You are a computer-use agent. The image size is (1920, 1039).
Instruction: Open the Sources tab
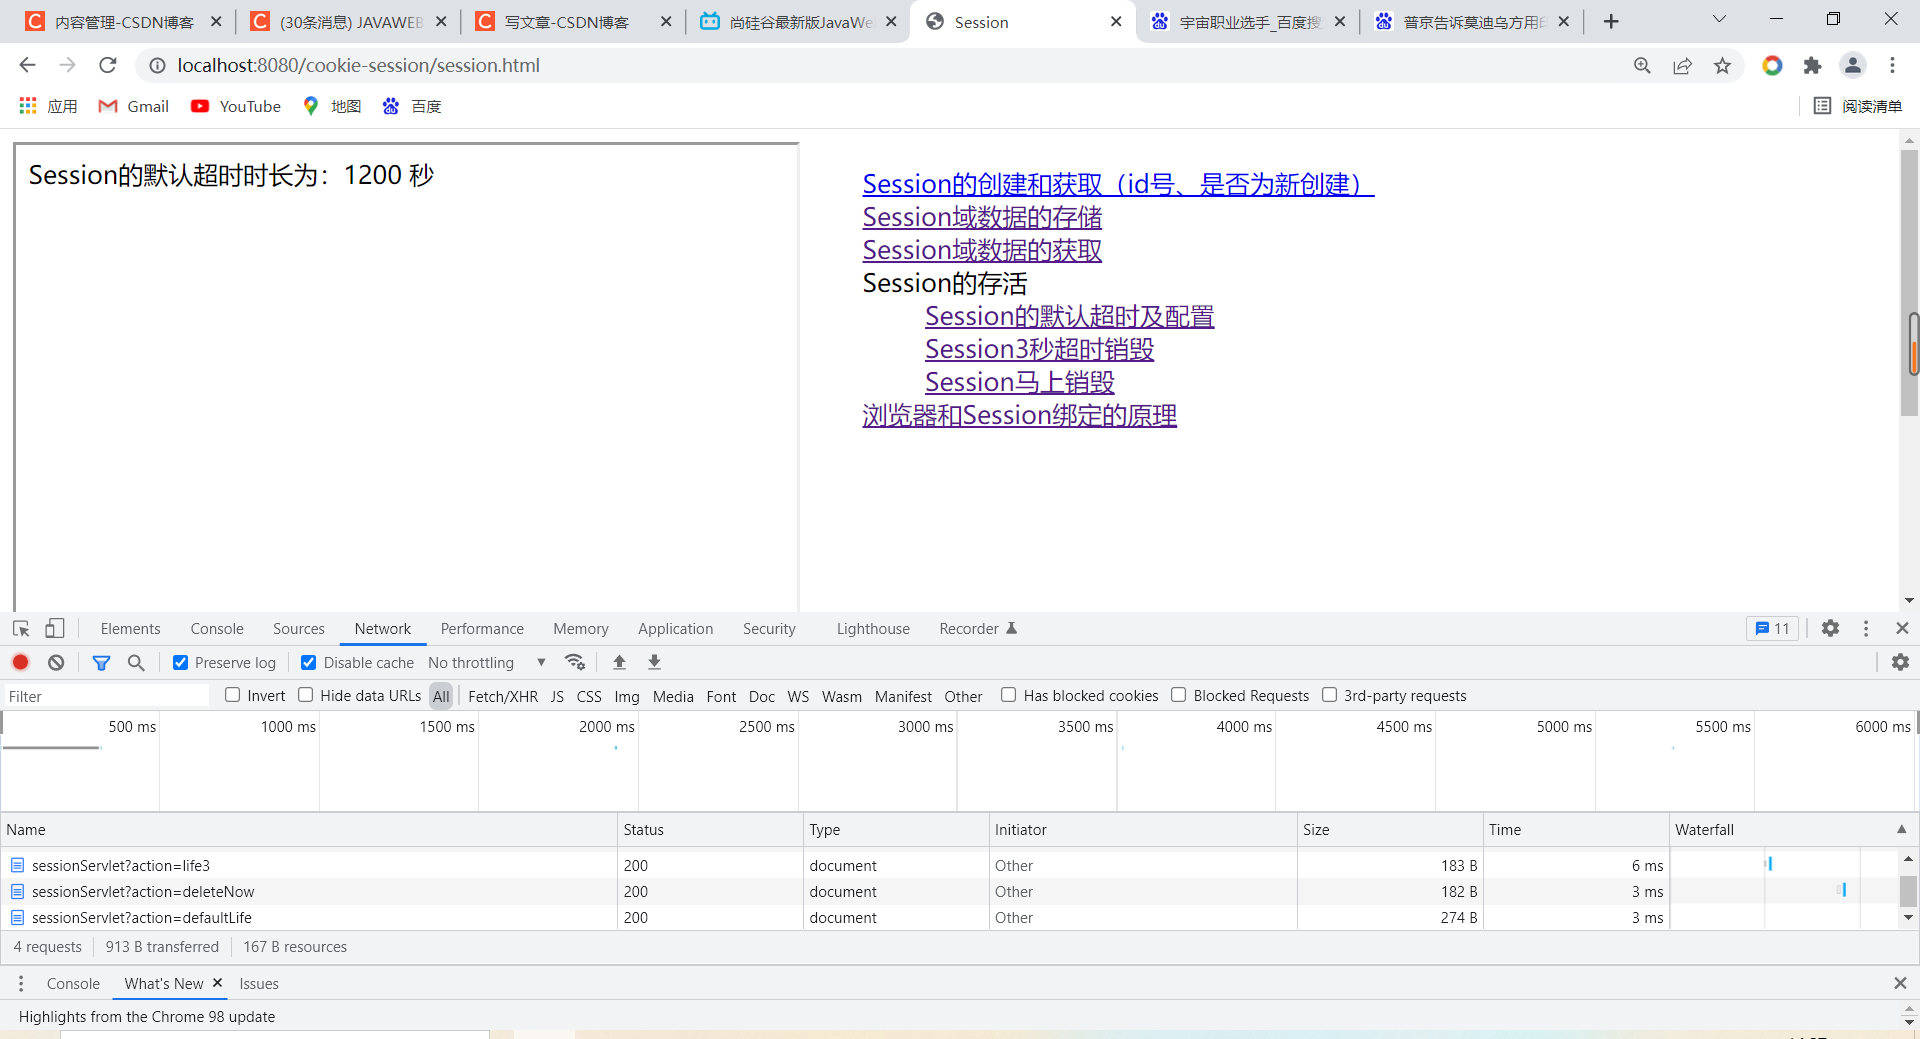[x=299, y=628]
